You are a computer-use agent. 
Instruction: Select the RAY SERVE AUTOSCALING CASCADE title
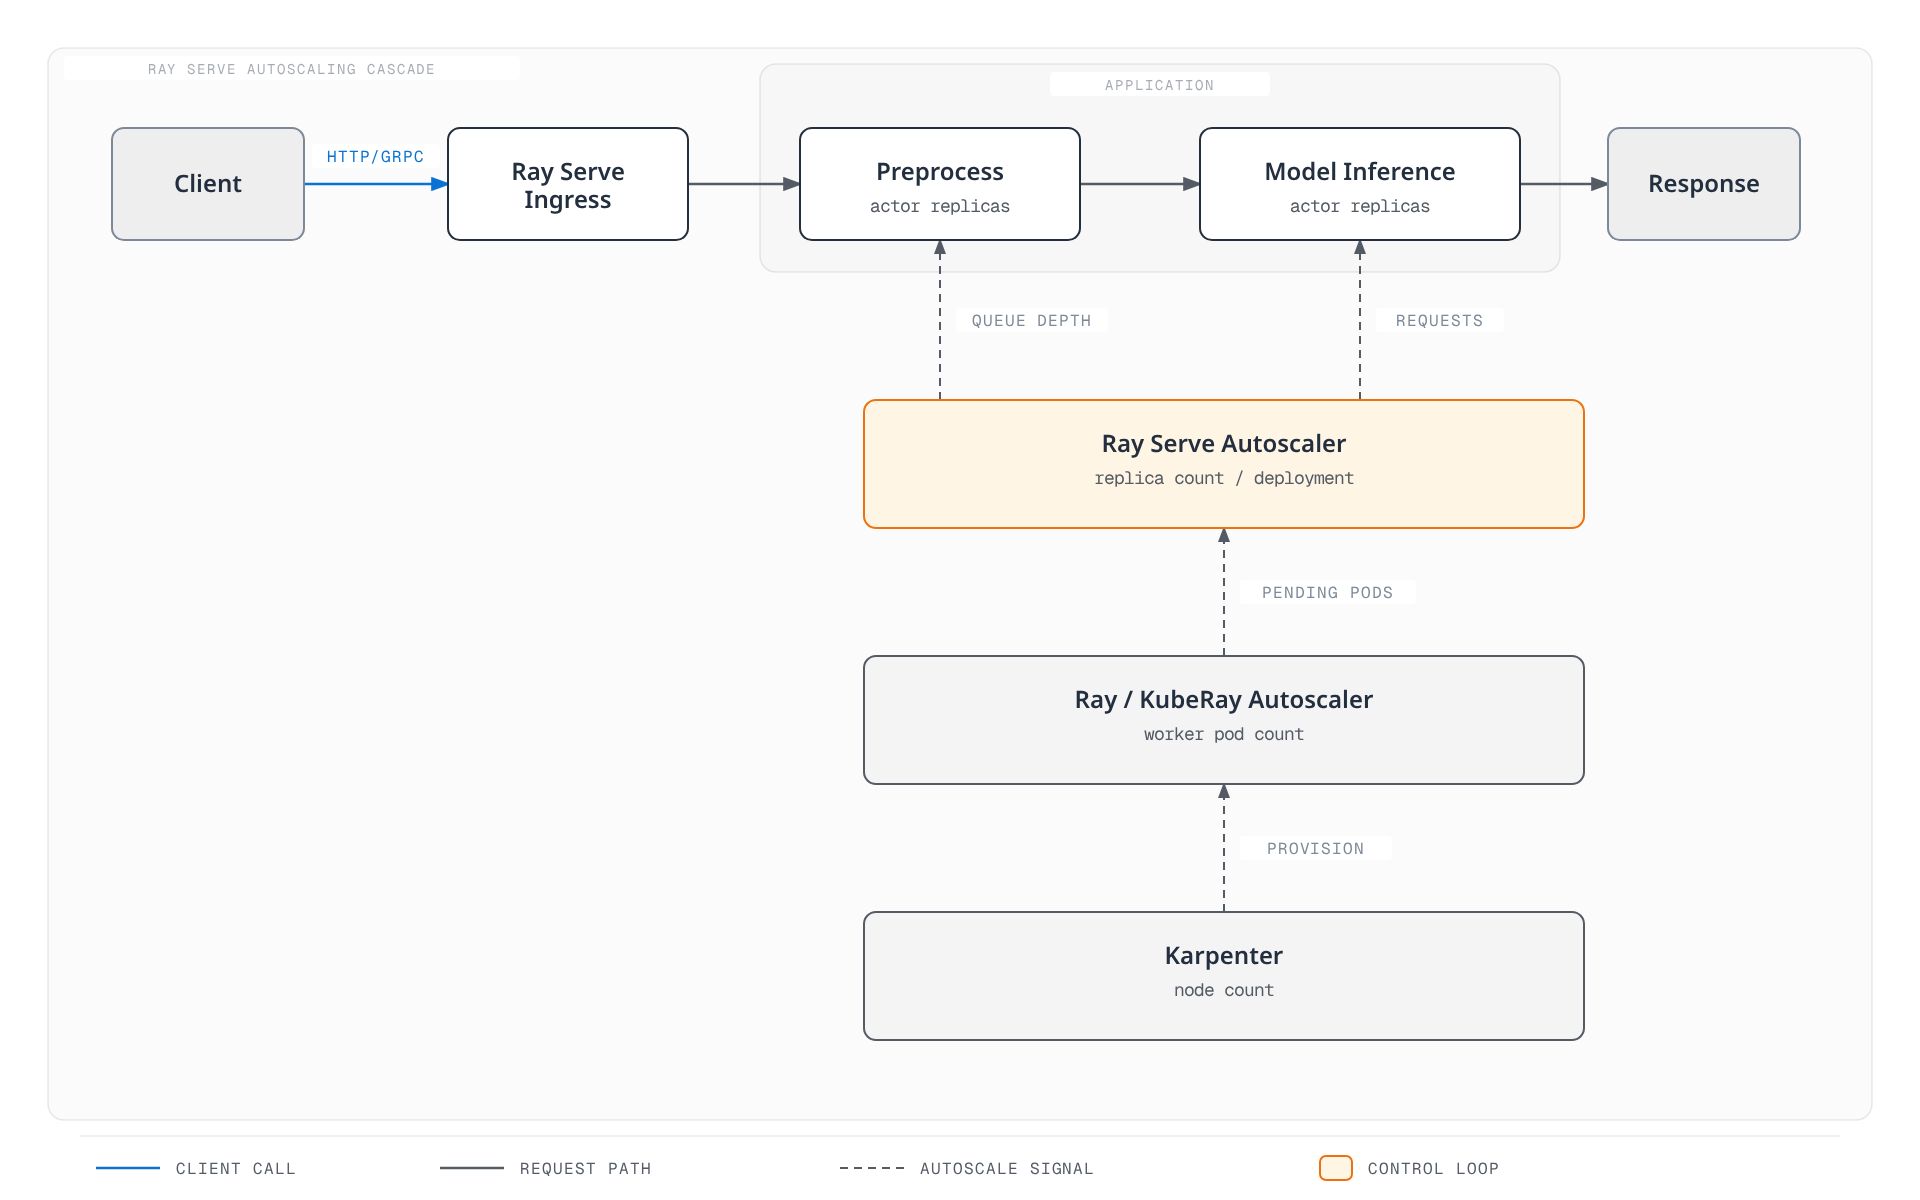point(291,69)
